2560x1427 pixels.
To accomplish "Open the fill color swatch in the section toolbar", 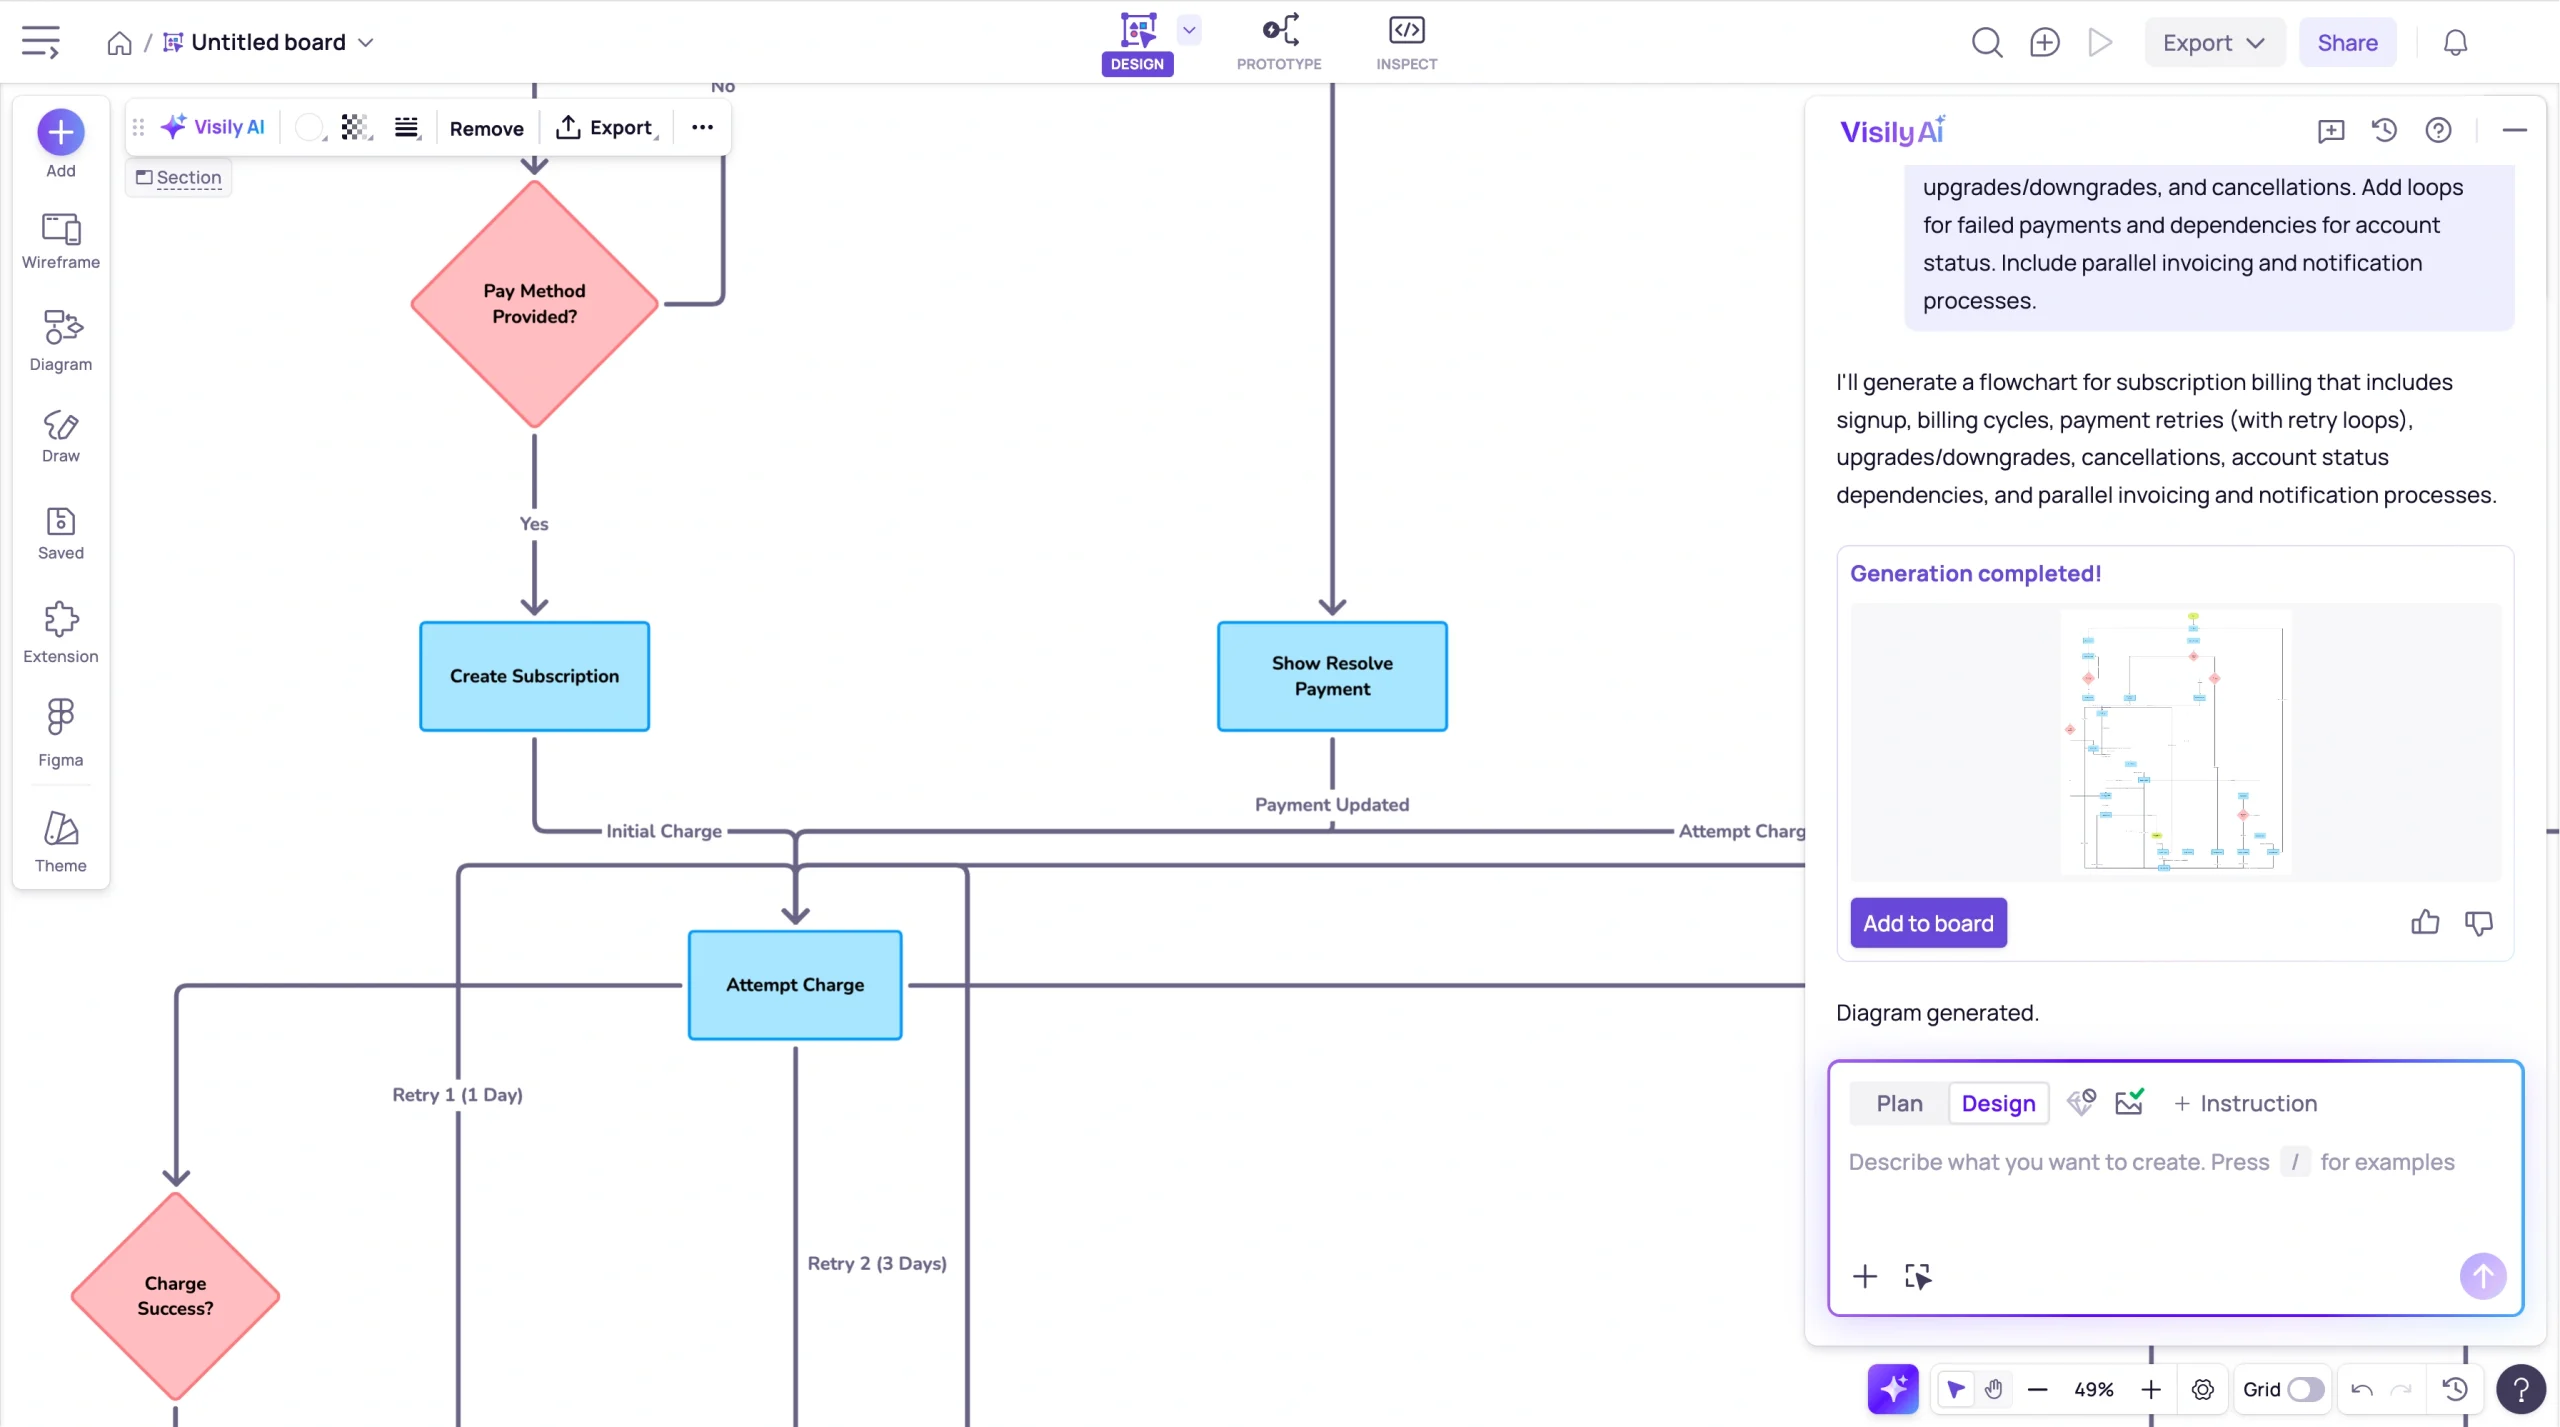I will coord(310,127).
